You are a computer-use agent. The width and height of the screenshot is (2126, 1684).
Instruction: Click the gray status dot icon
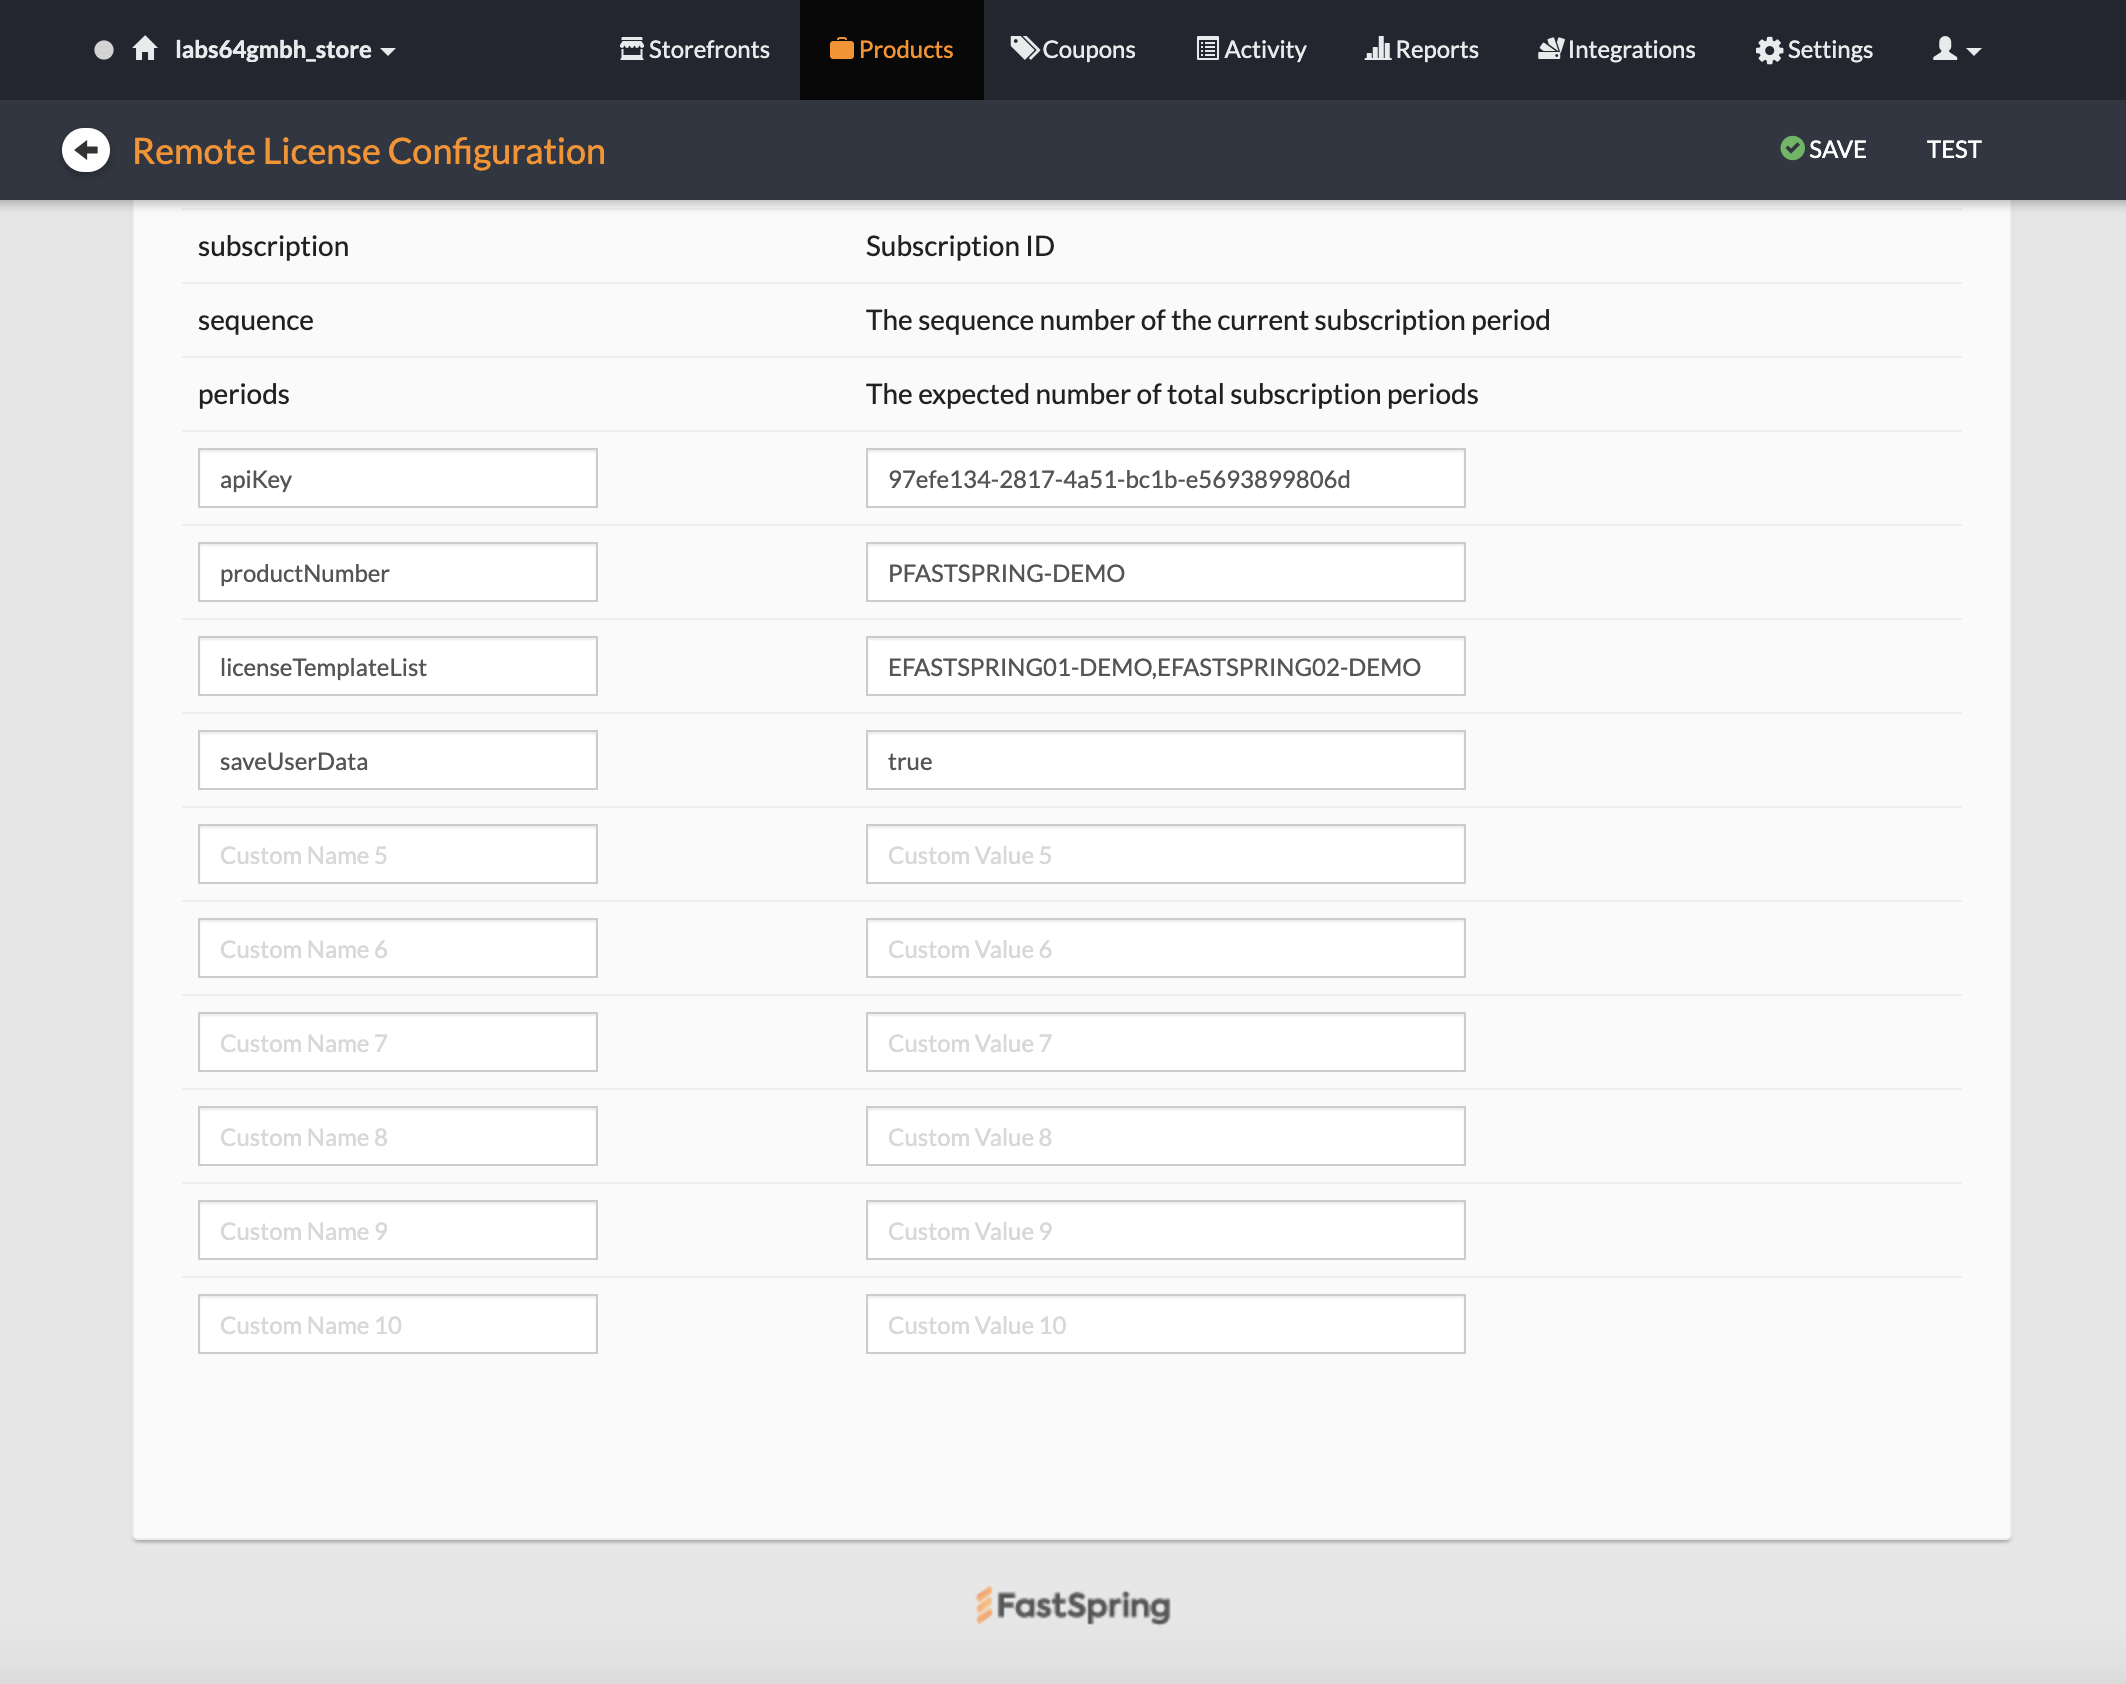click(103, 50)
